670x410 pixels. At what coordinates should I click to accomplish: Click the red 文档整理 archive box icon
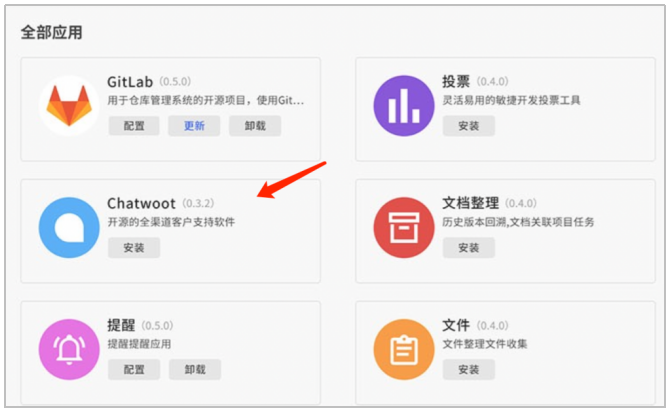[x=404, y=227]
